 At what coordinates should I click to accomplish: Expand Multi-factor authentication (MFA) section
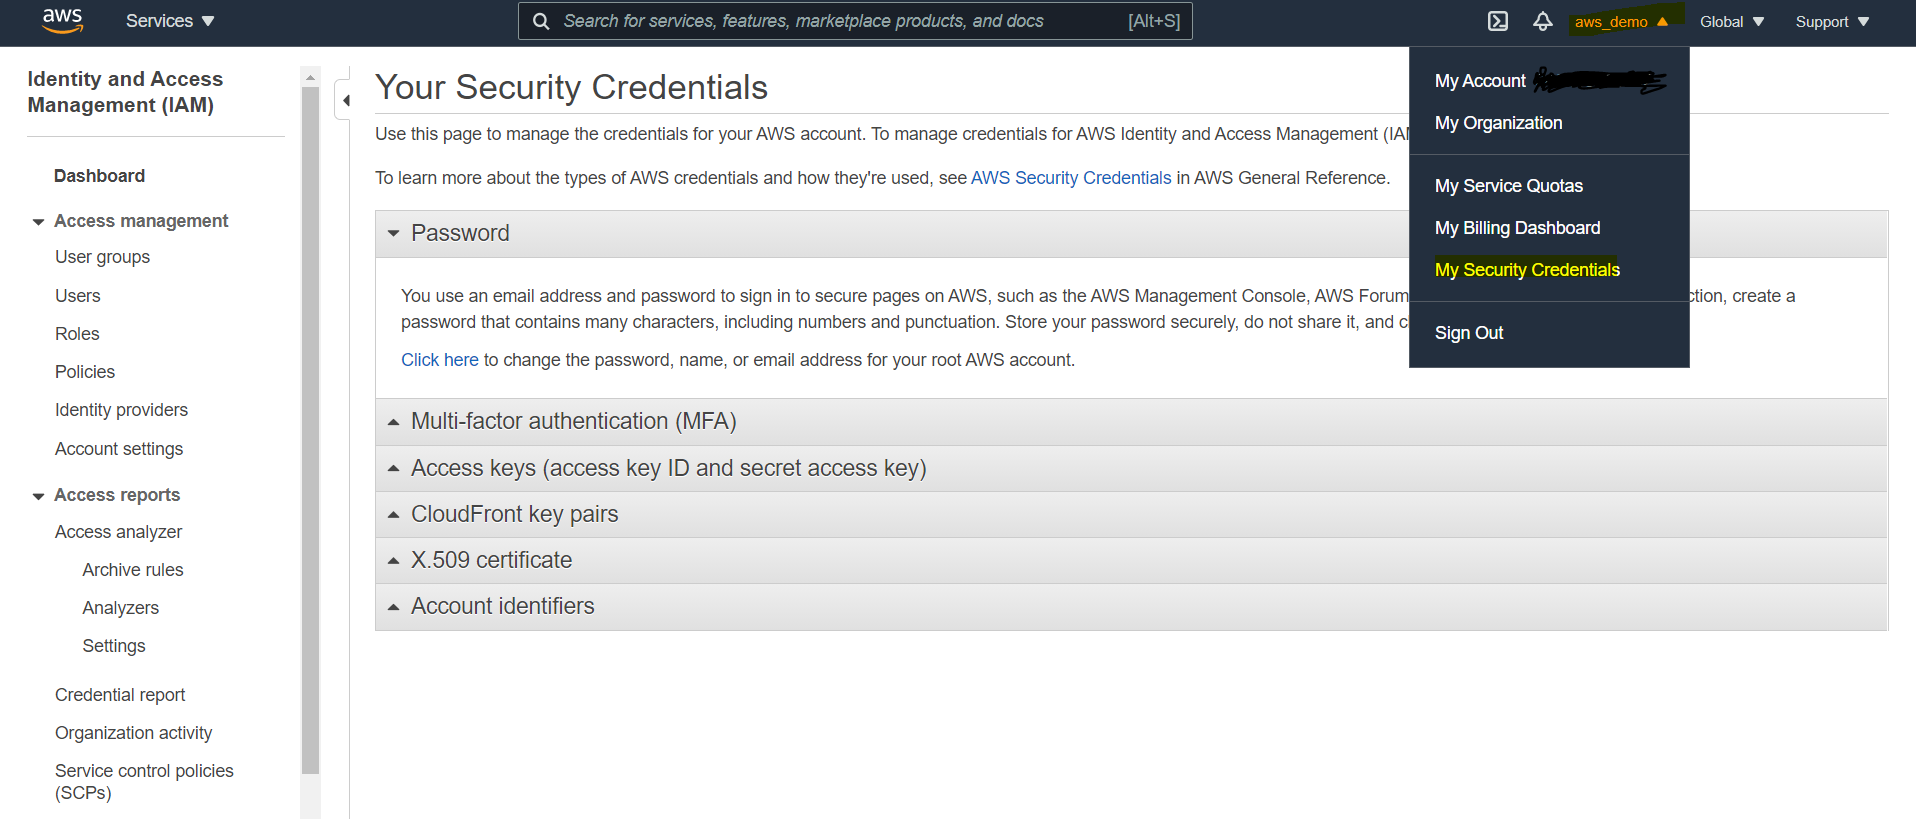1131,421
